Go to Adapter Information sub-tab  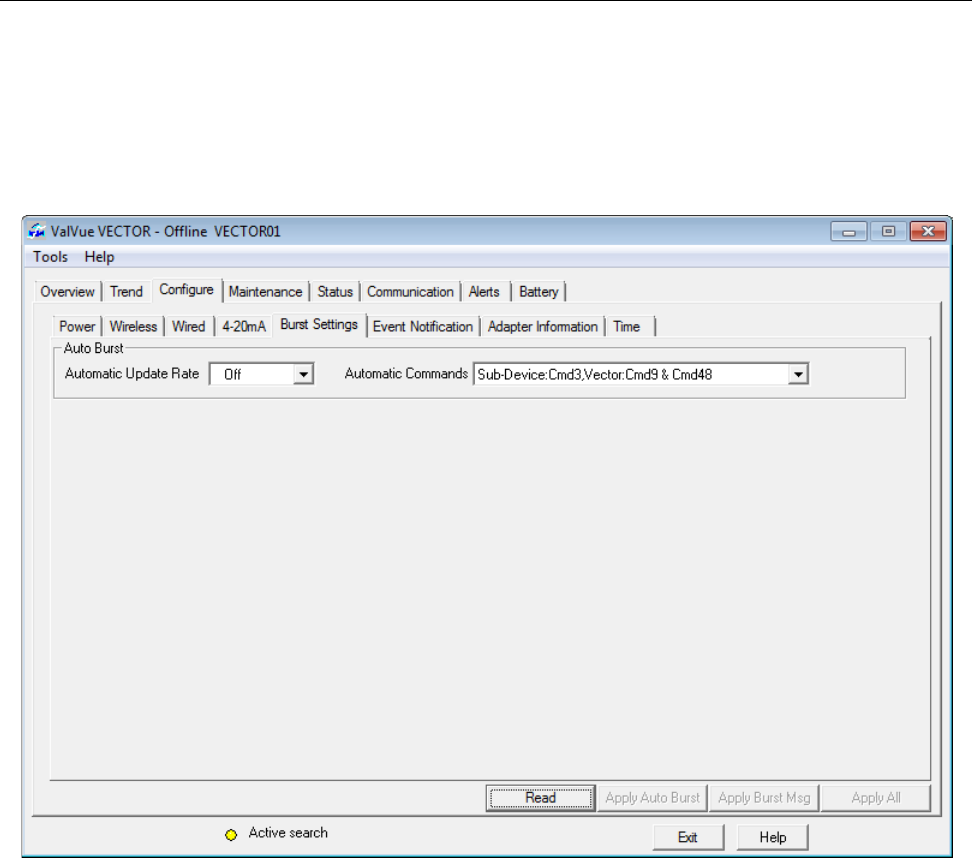click(542, 326)
